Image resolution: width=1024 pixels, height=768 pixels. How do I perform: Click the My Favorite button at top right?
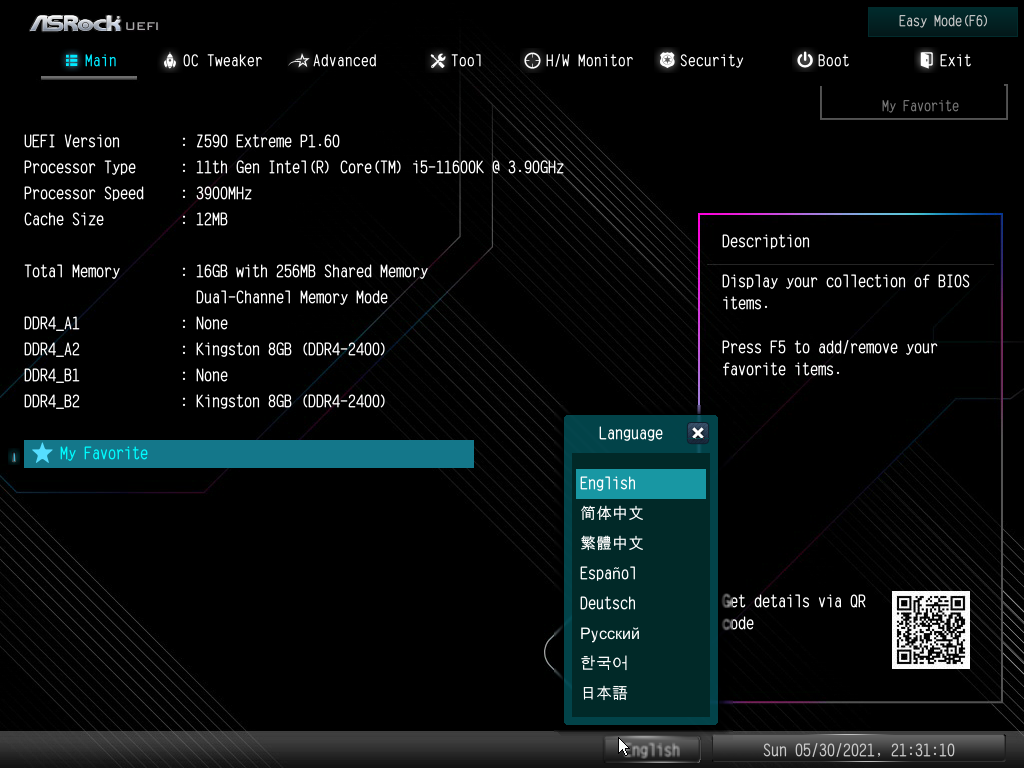point(919,105)
